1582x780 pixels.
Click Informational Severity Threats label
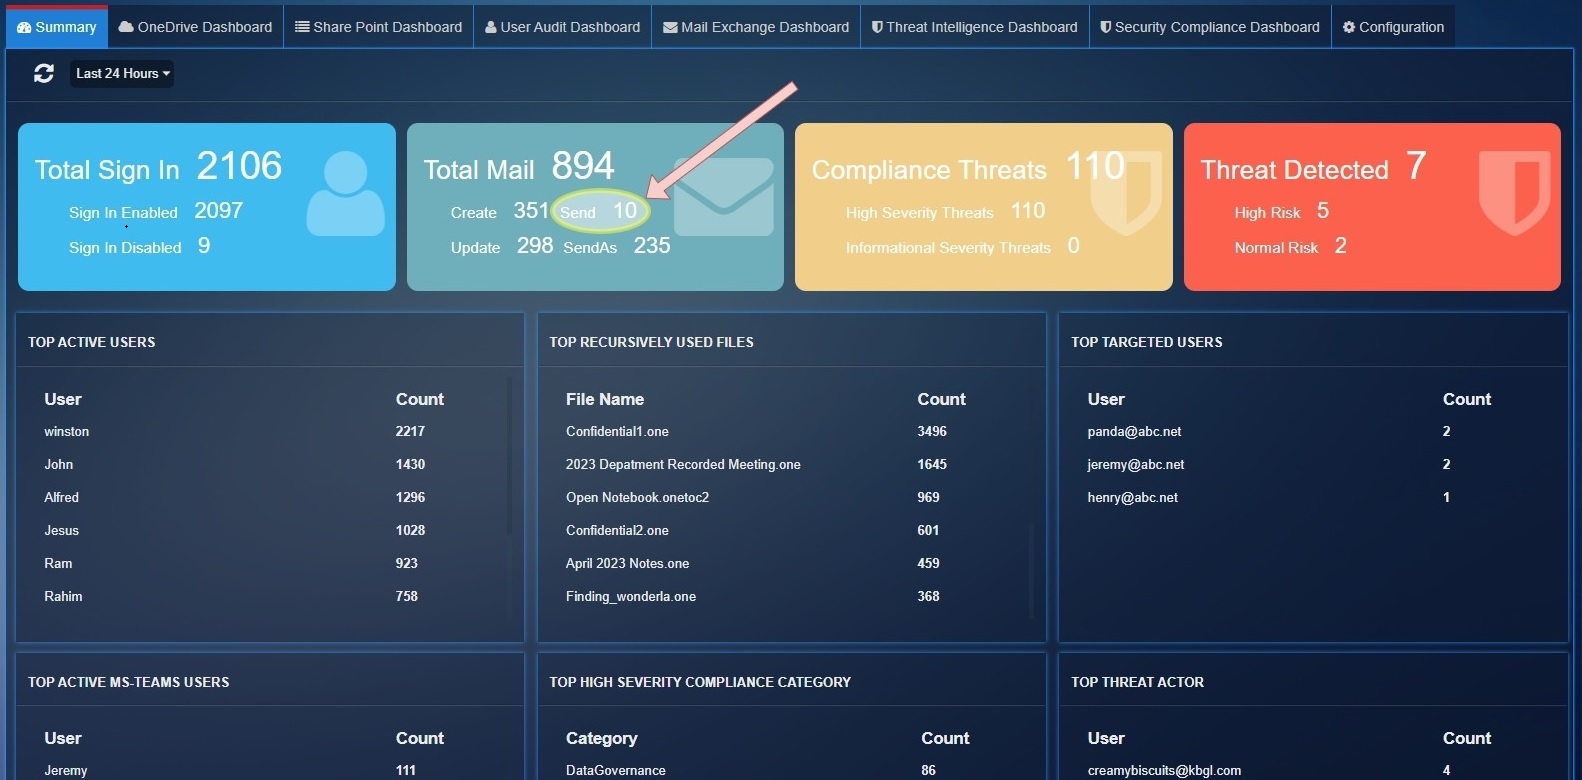948,248
